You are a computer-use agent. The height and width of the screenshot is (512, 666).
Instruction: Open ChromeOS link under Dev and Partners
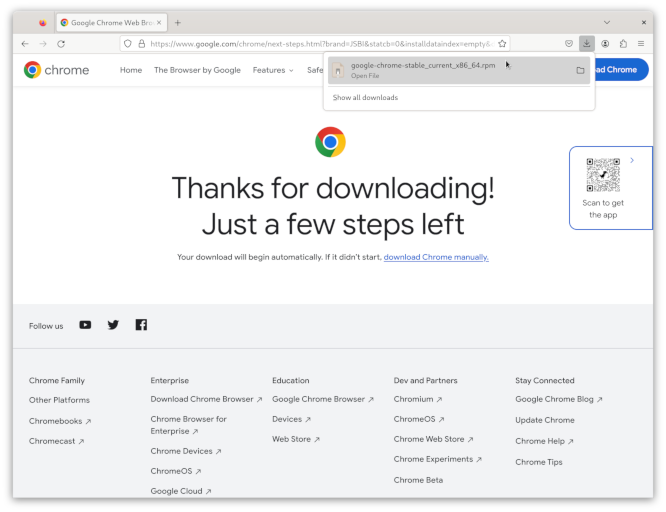(419, 419)
